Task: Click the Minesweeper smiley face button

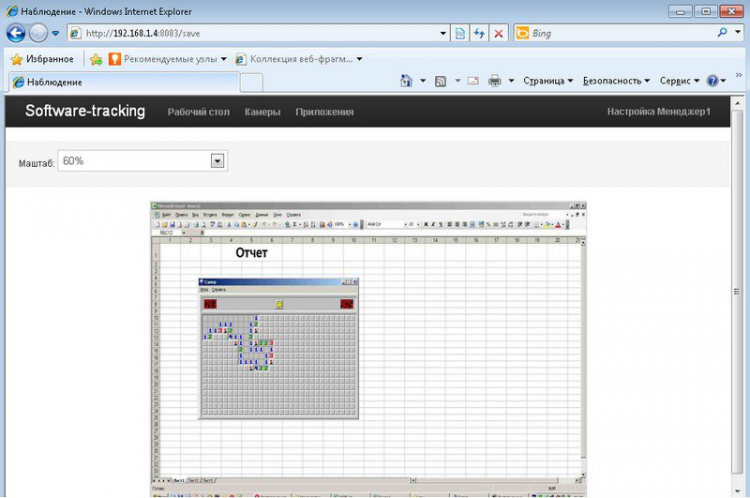Action: tap(279, 304)
